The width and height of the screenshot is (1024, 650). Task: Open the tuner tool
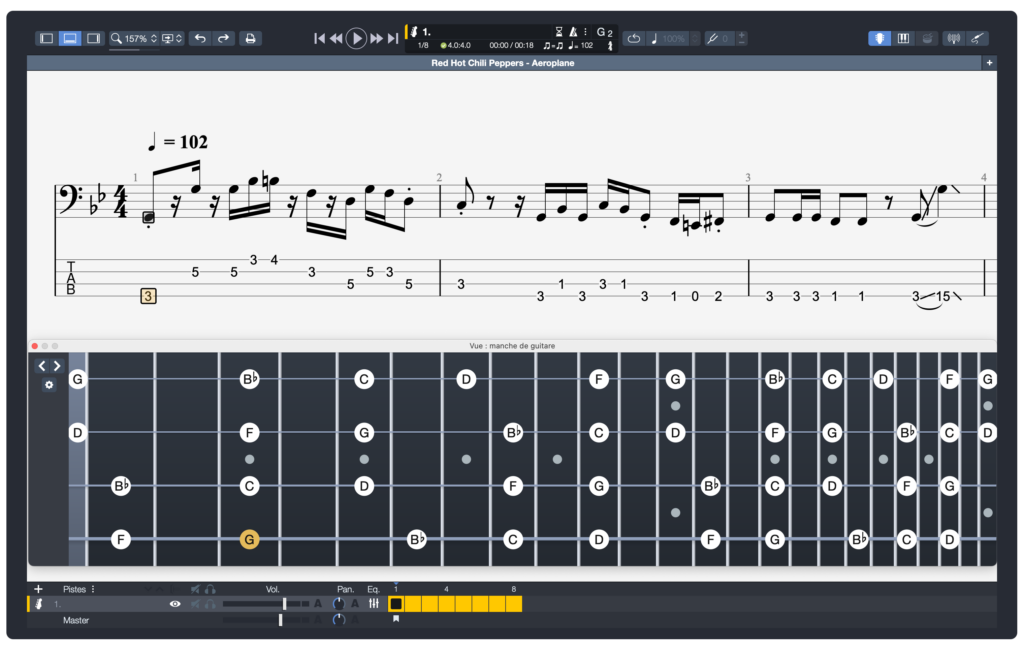click(x=953, y=39)
